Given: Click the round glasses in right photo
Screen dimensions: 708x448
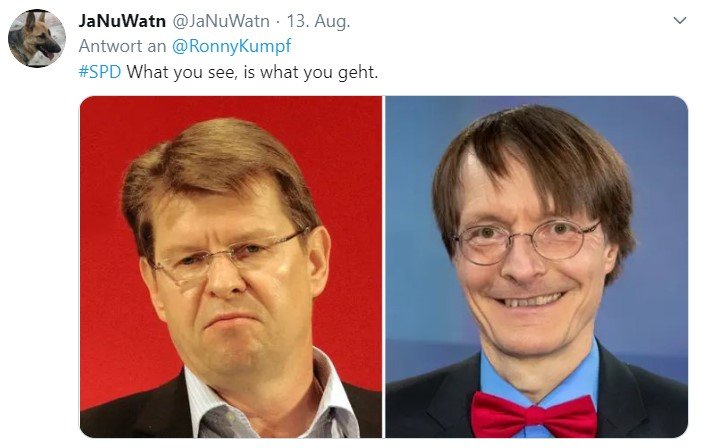Looking at the screenshot, I should click(x=526, y=241).
